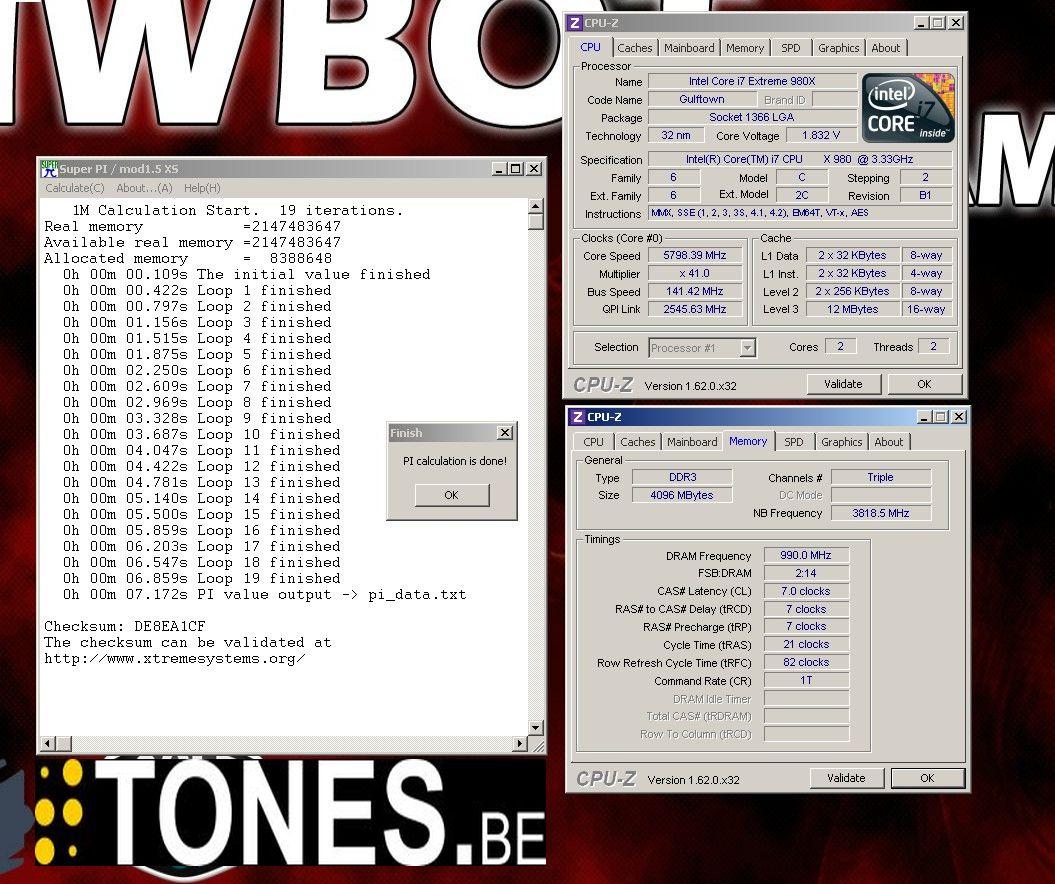Click the NB Frequency value 3818.5 MHz

click(x=881, y=513)
